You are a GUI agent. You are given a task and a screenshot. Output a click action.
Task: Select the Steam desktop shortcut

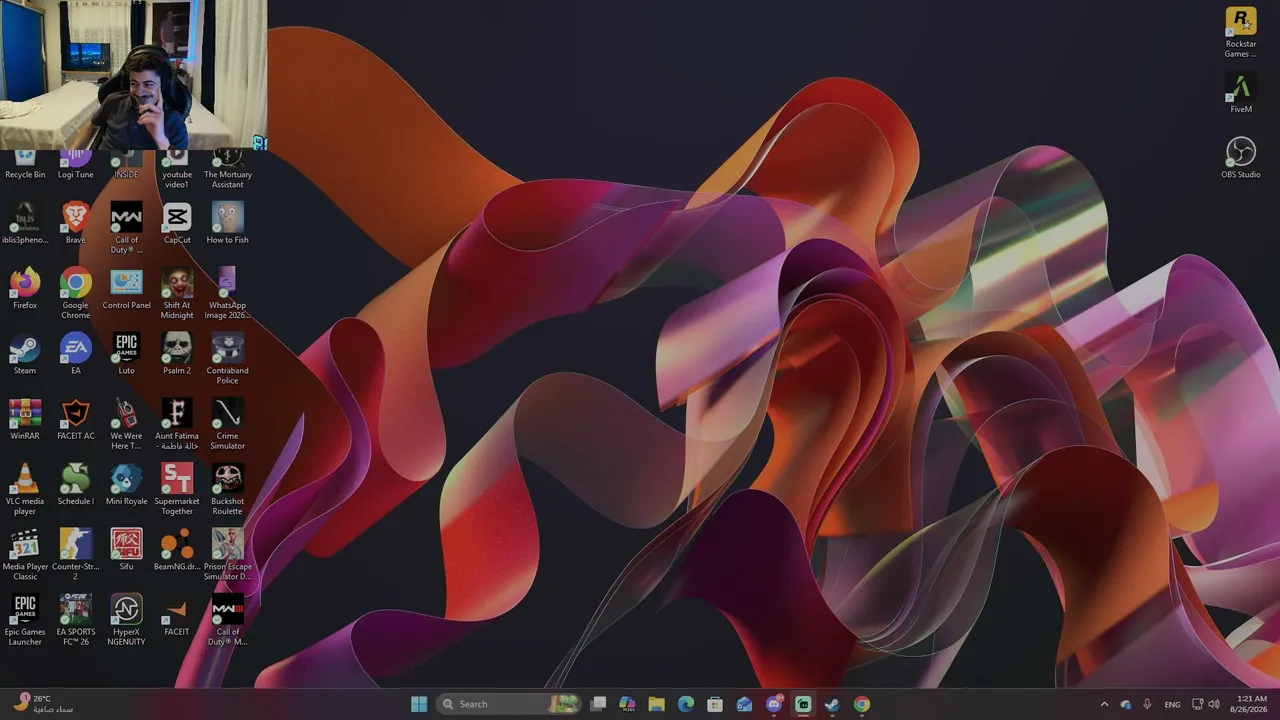click(25, 353)
